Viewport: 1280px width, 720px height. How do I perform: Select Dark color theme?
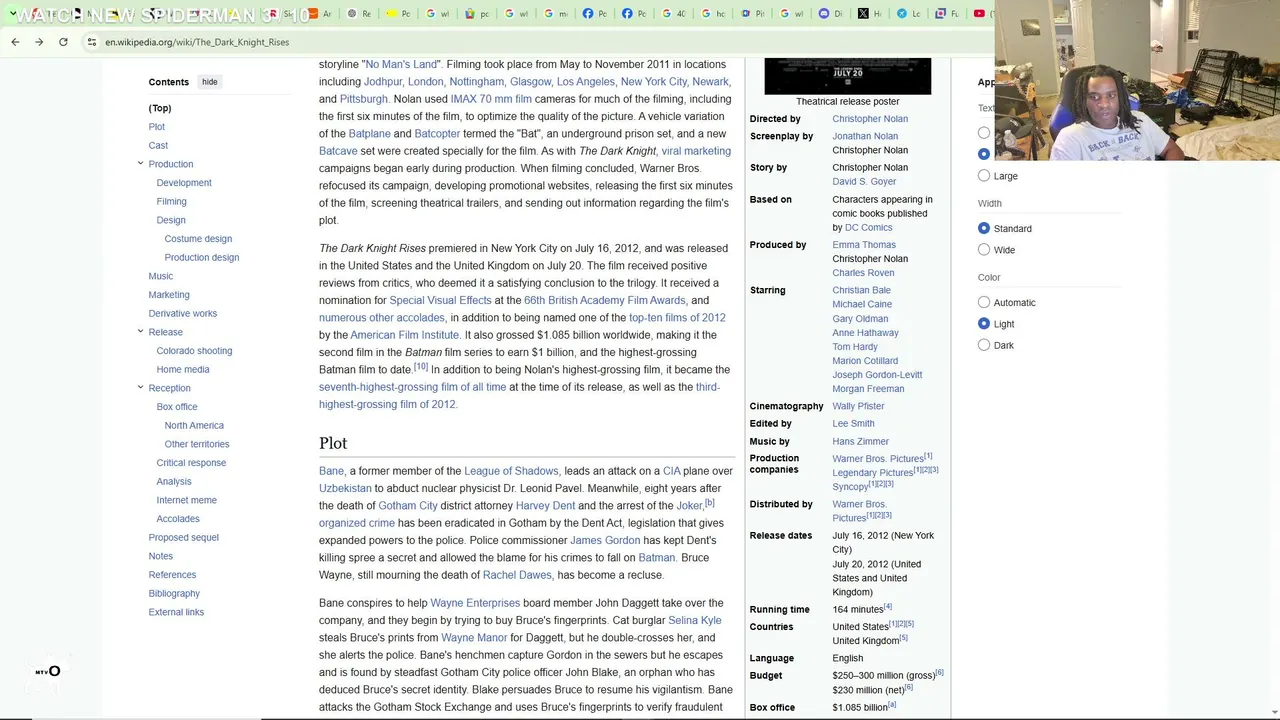pyautogui.click(x=984, y=346)
